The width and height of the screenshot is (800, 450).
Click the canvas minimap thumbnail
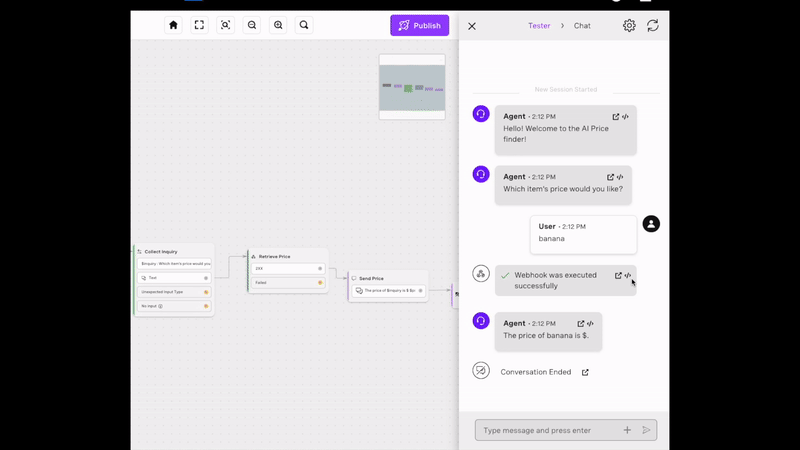click(412, 87)
